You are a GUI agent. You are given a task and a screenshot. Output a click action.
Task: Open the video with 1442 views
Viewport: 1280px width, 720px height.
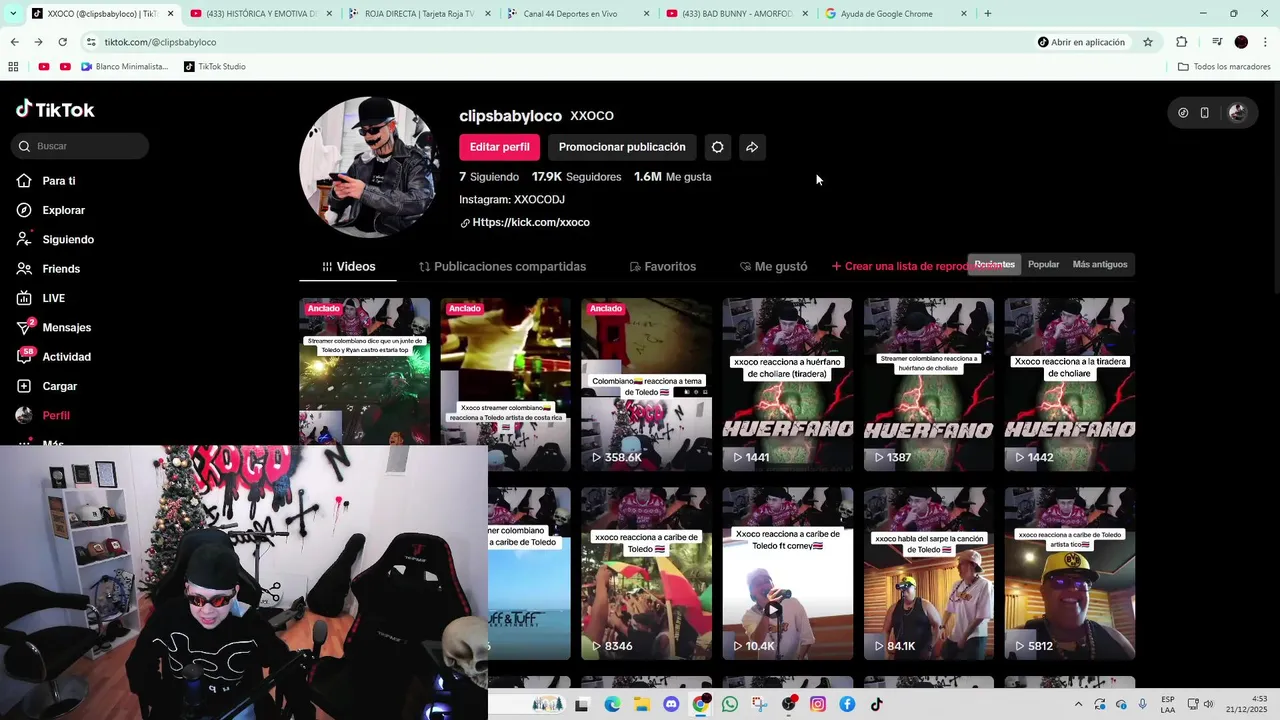pyautogui.click(x=1070, y=384)
